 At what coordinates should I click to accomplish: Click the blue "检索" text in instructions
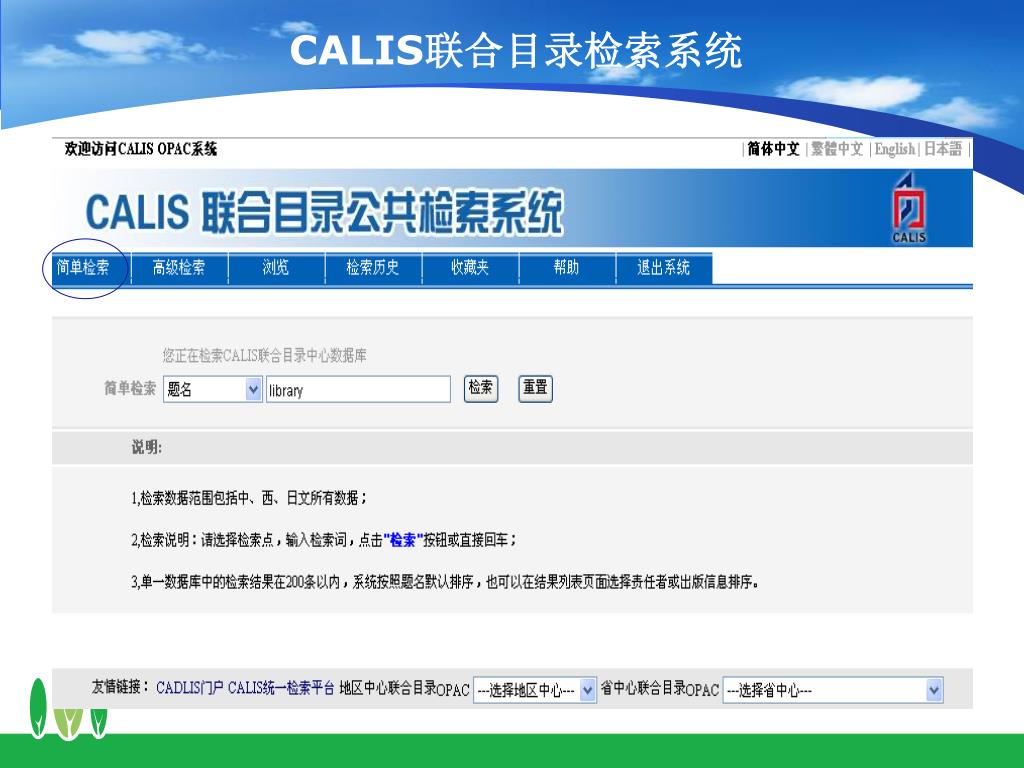pos(403,540)
